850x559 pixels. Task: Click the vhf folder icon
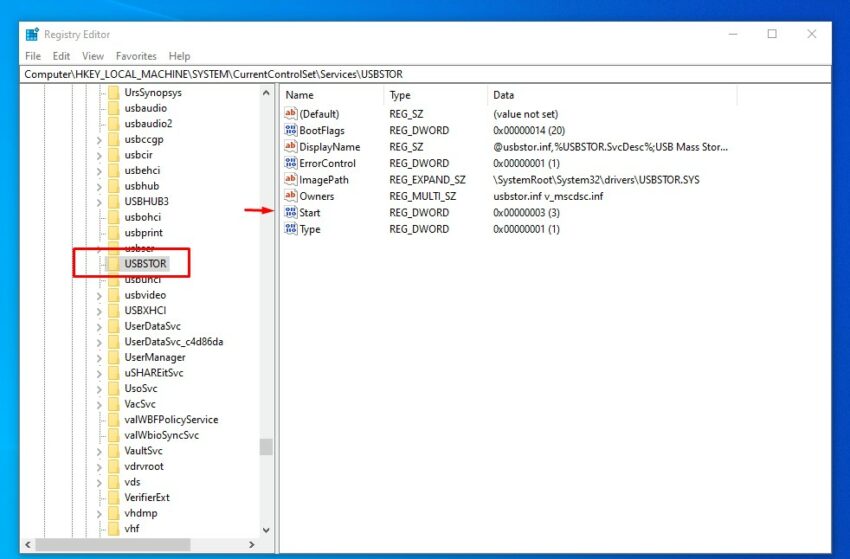(113, 528)
